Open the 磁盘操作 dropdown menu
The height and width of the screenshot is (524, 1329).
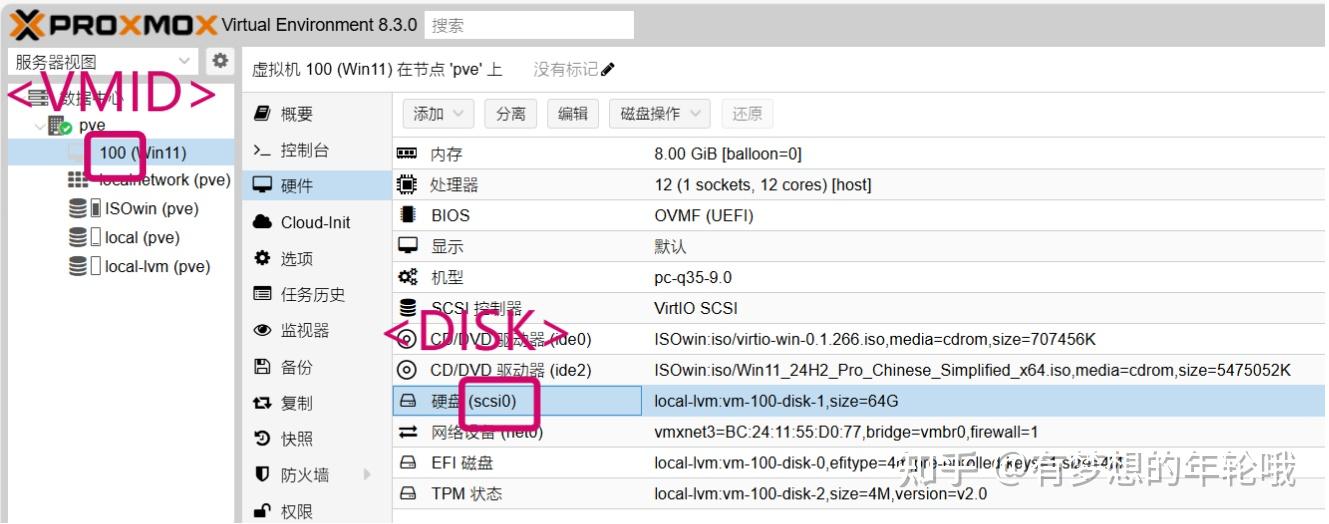click(x=659, y=114)
